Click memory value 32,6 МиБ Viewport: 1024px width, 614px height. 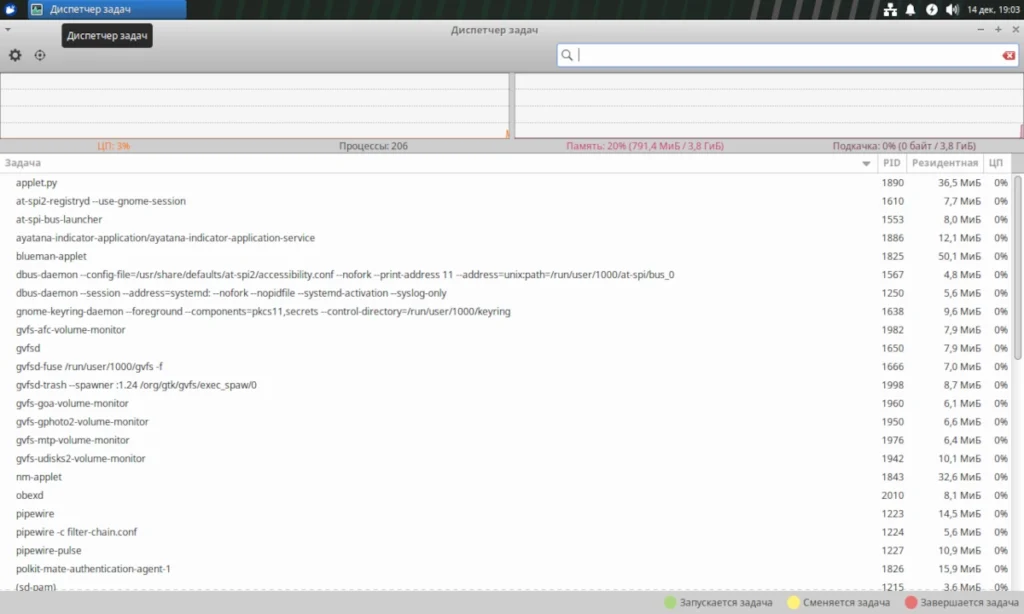[x=959, y=477]
